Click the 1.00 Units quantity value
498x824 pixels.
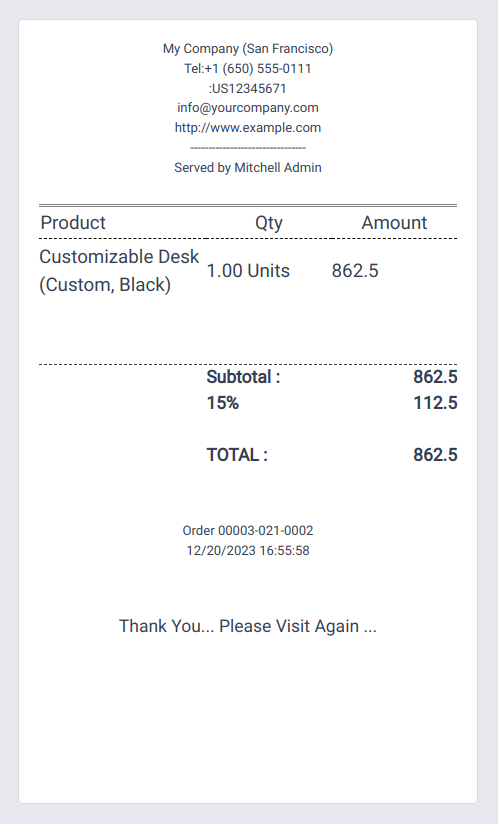click(248, 271)
